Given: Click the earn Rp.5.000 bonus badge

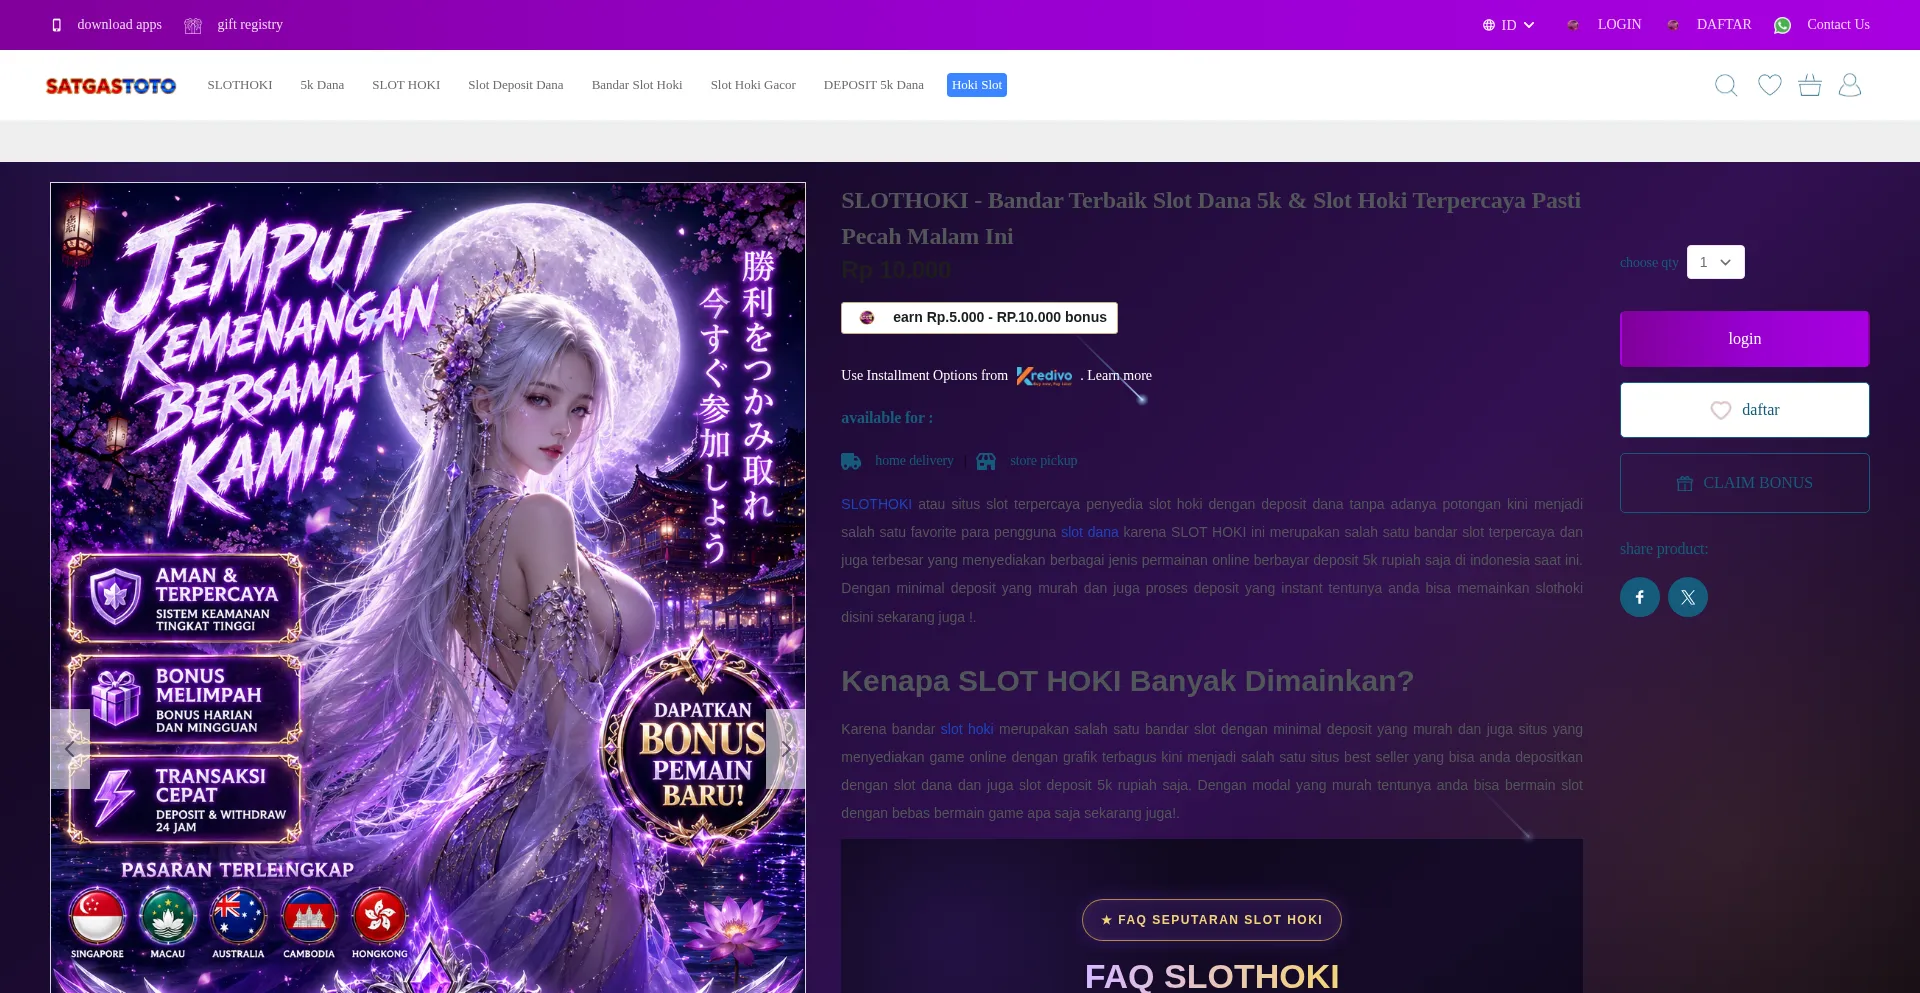Looking at the screenshot, I should 980,318.
